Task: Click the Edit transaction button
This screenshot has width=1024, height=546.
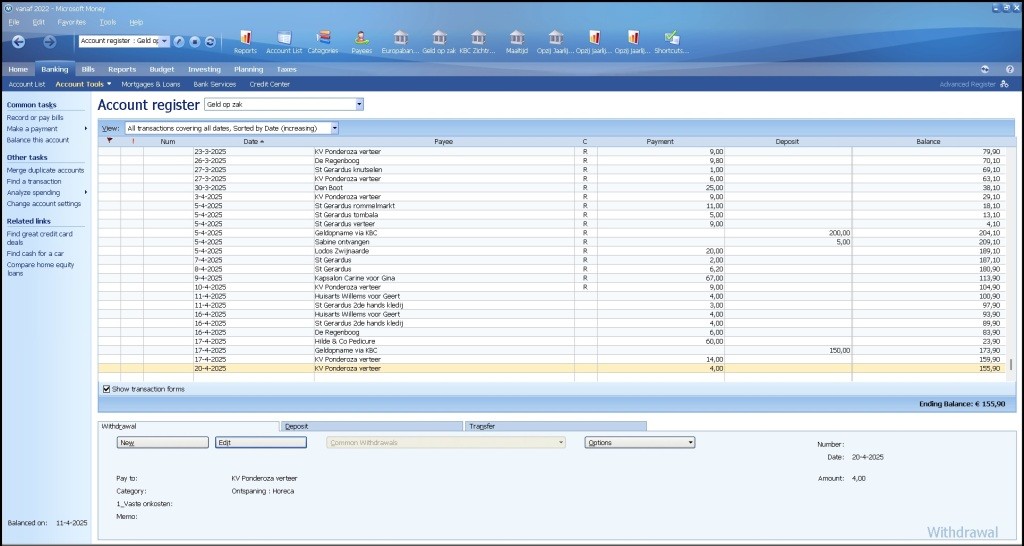Action: 261,443
